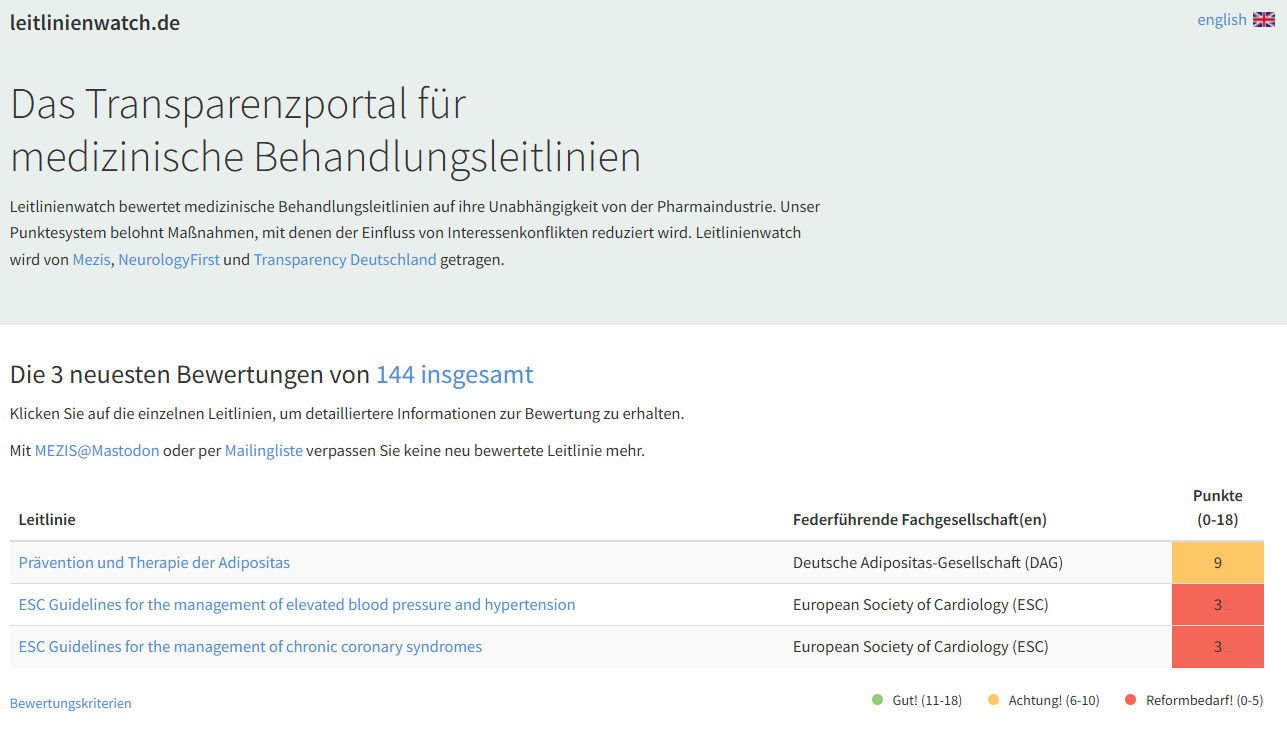Open the MEZIS@Mastodon link
This screenshot has width=1287, height=745.
[97, 451]
